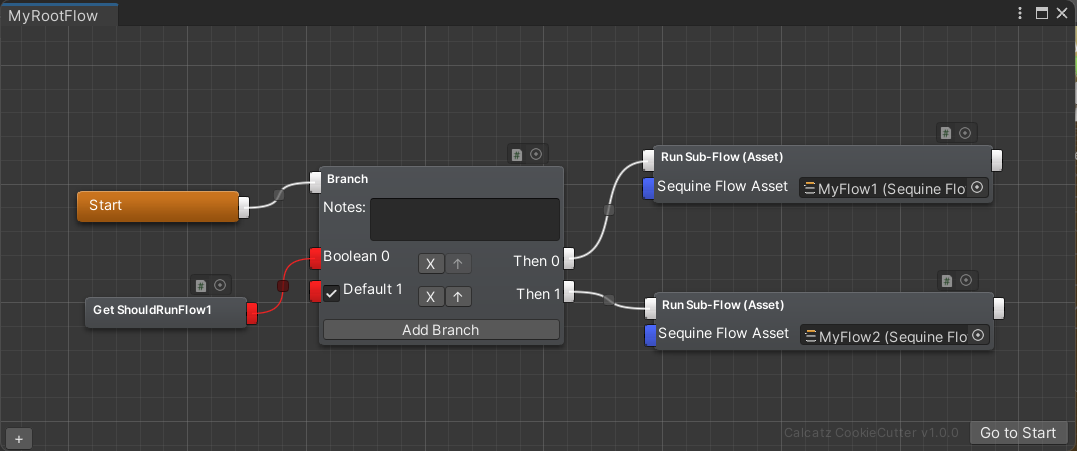The width and height of the screenshot is (1077, 451).
Task: Click the Branch Notes text field
Action: [x=465, y=219]
